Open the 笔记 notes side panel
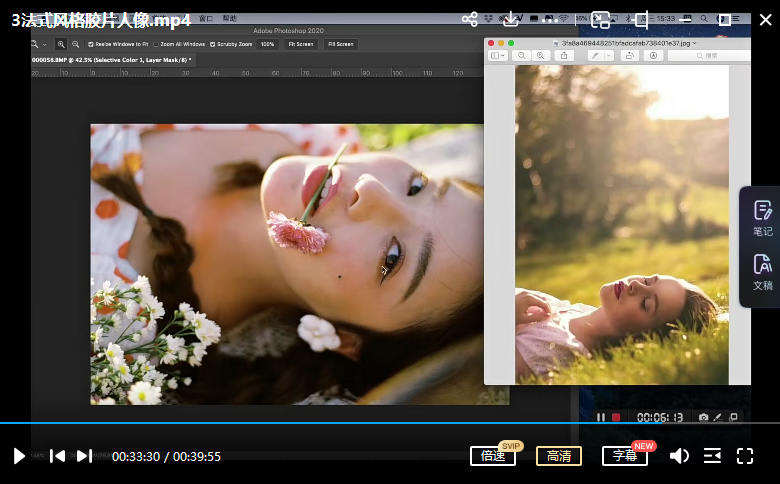Image resolution: width=780 pixels, height=484 pixels. tap(762, 217)
